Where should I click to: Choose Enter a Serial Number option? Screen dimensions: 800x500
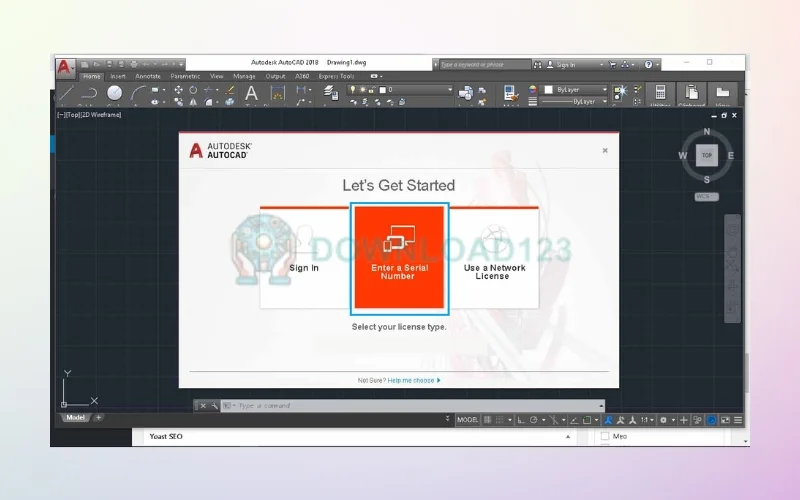(398, 257)
